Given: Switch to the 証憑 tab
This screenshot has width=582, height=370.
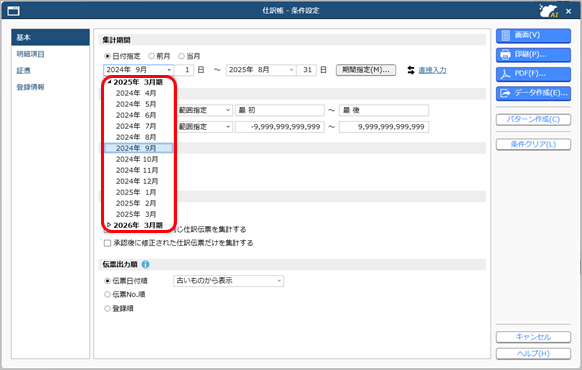Looking at the screenshot, I should click(x=23, y=71).
